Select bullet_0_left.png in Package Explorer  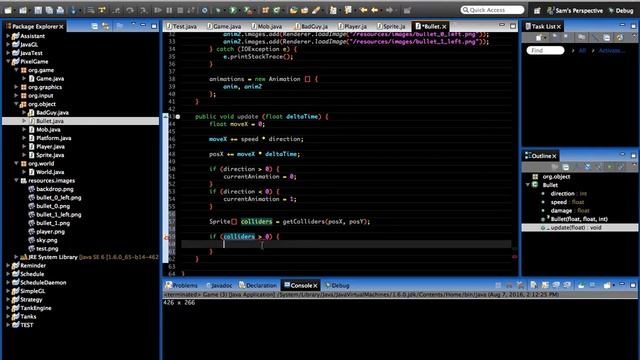point(58,198)
